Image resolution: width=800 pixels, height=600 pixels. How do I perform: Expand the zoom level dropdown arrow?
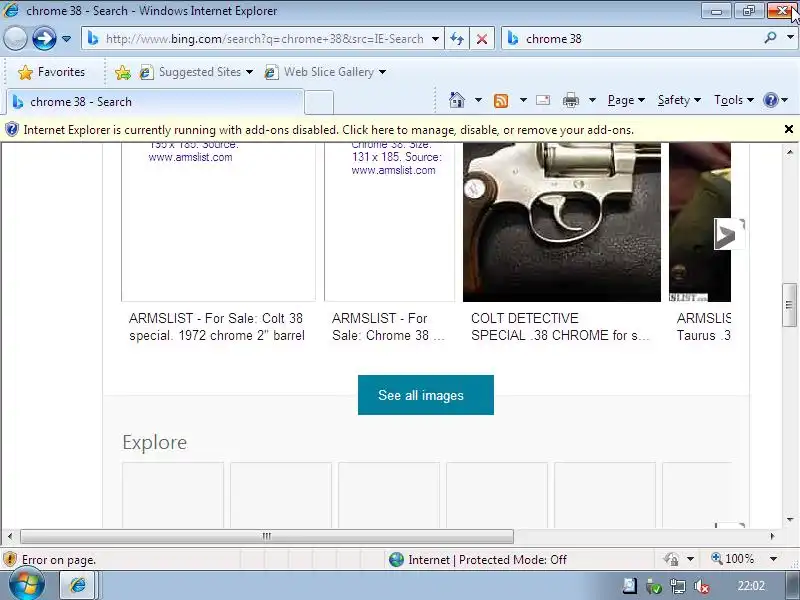coord(773,559)
